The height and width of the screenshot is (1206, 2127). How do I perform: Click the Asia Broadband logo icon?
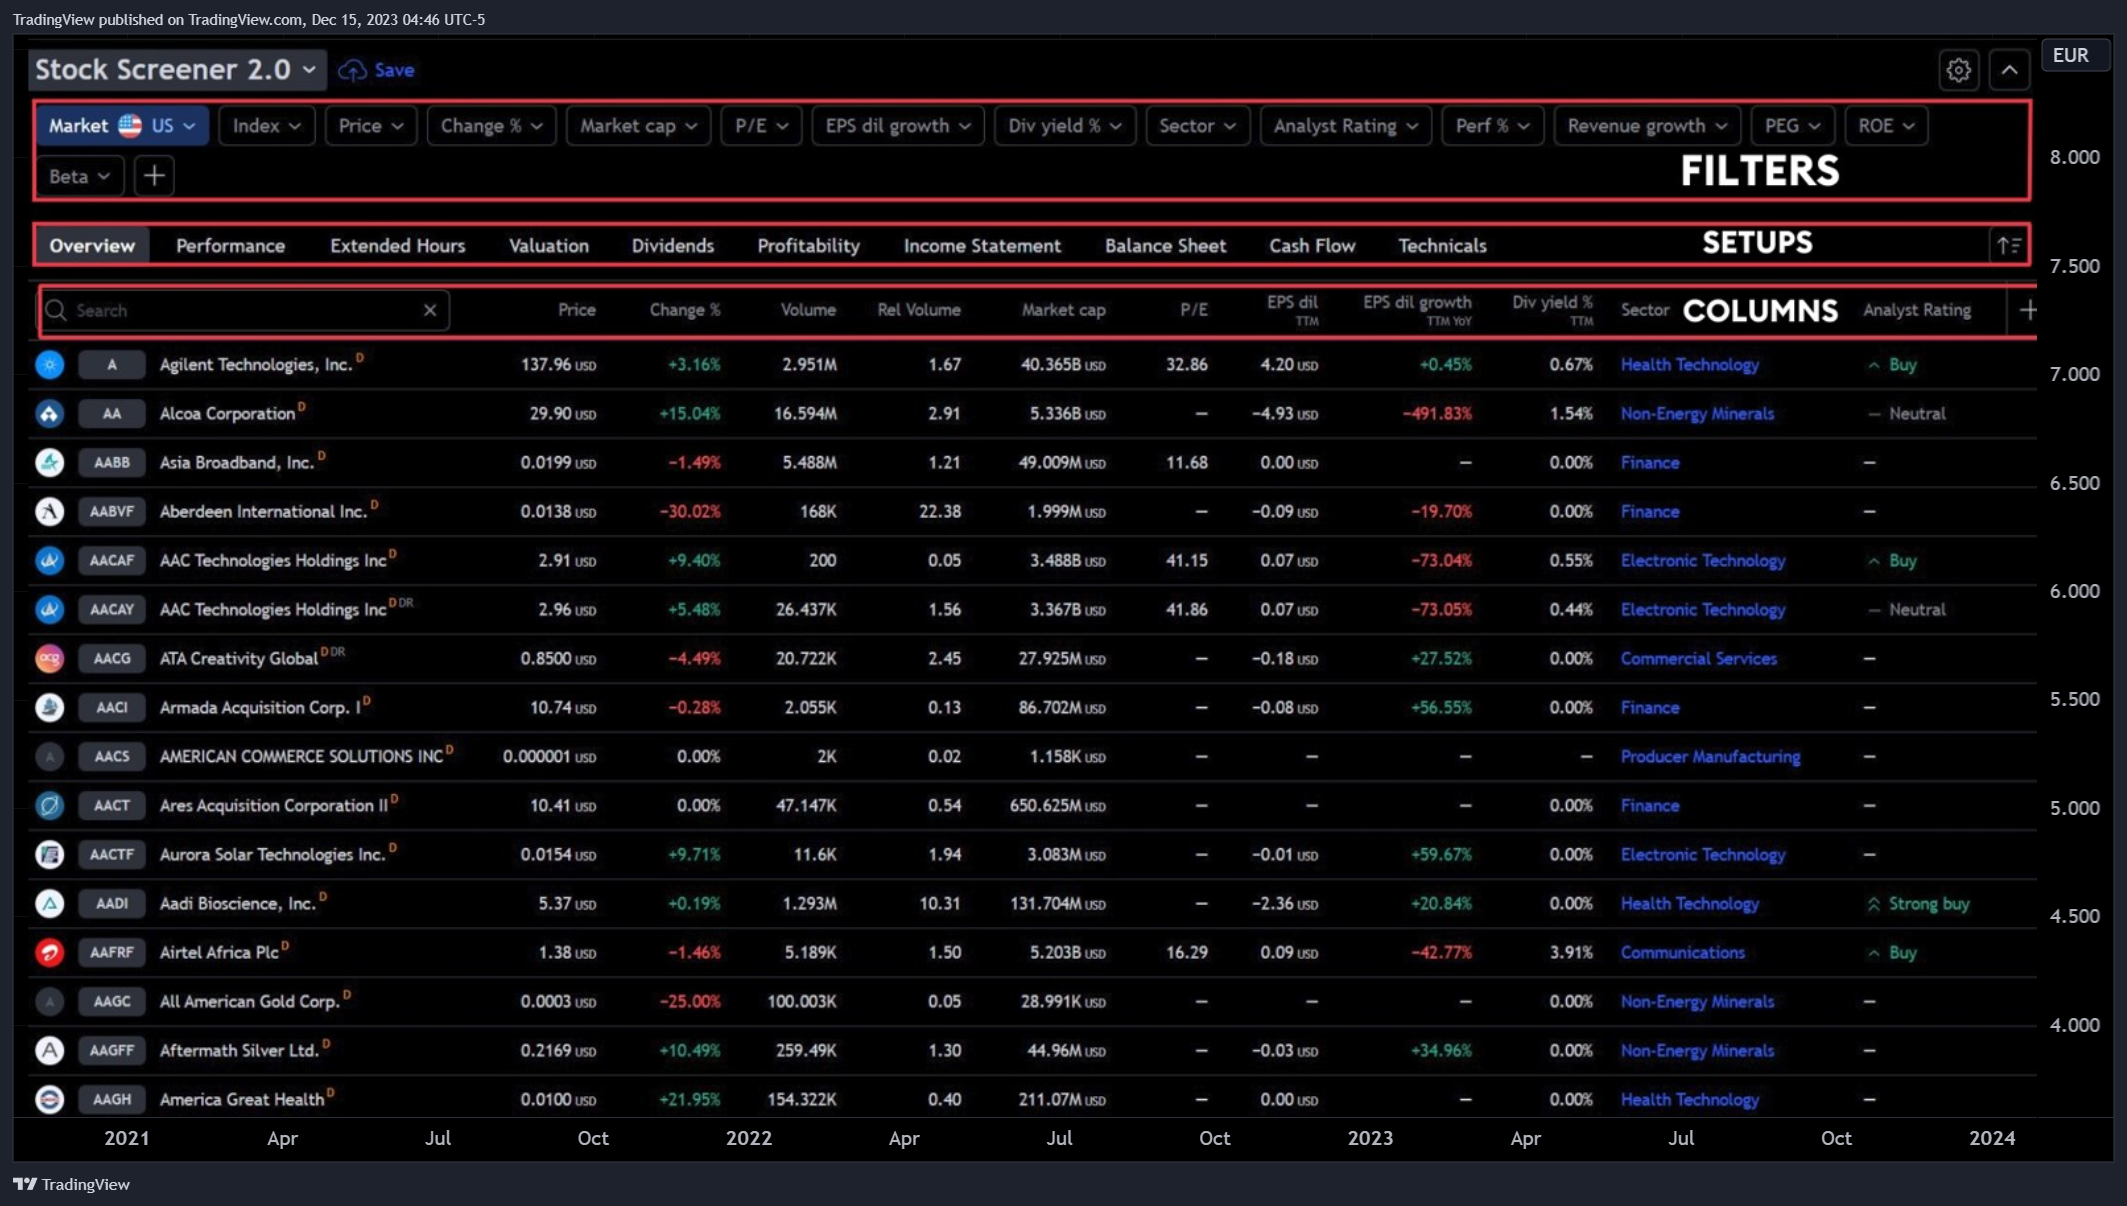pyautogui.click(x=49, y=463)
